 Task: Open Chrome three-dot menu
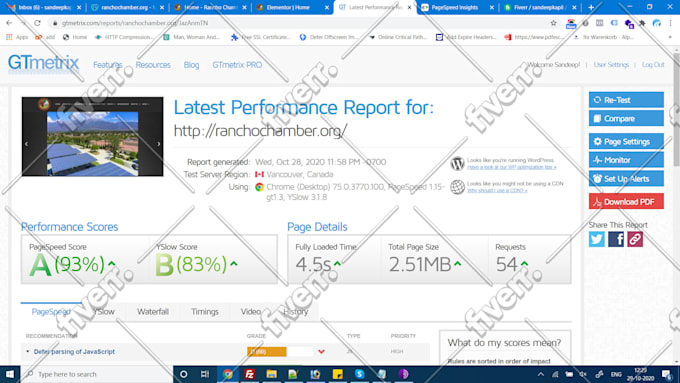(x=670, y=23)
